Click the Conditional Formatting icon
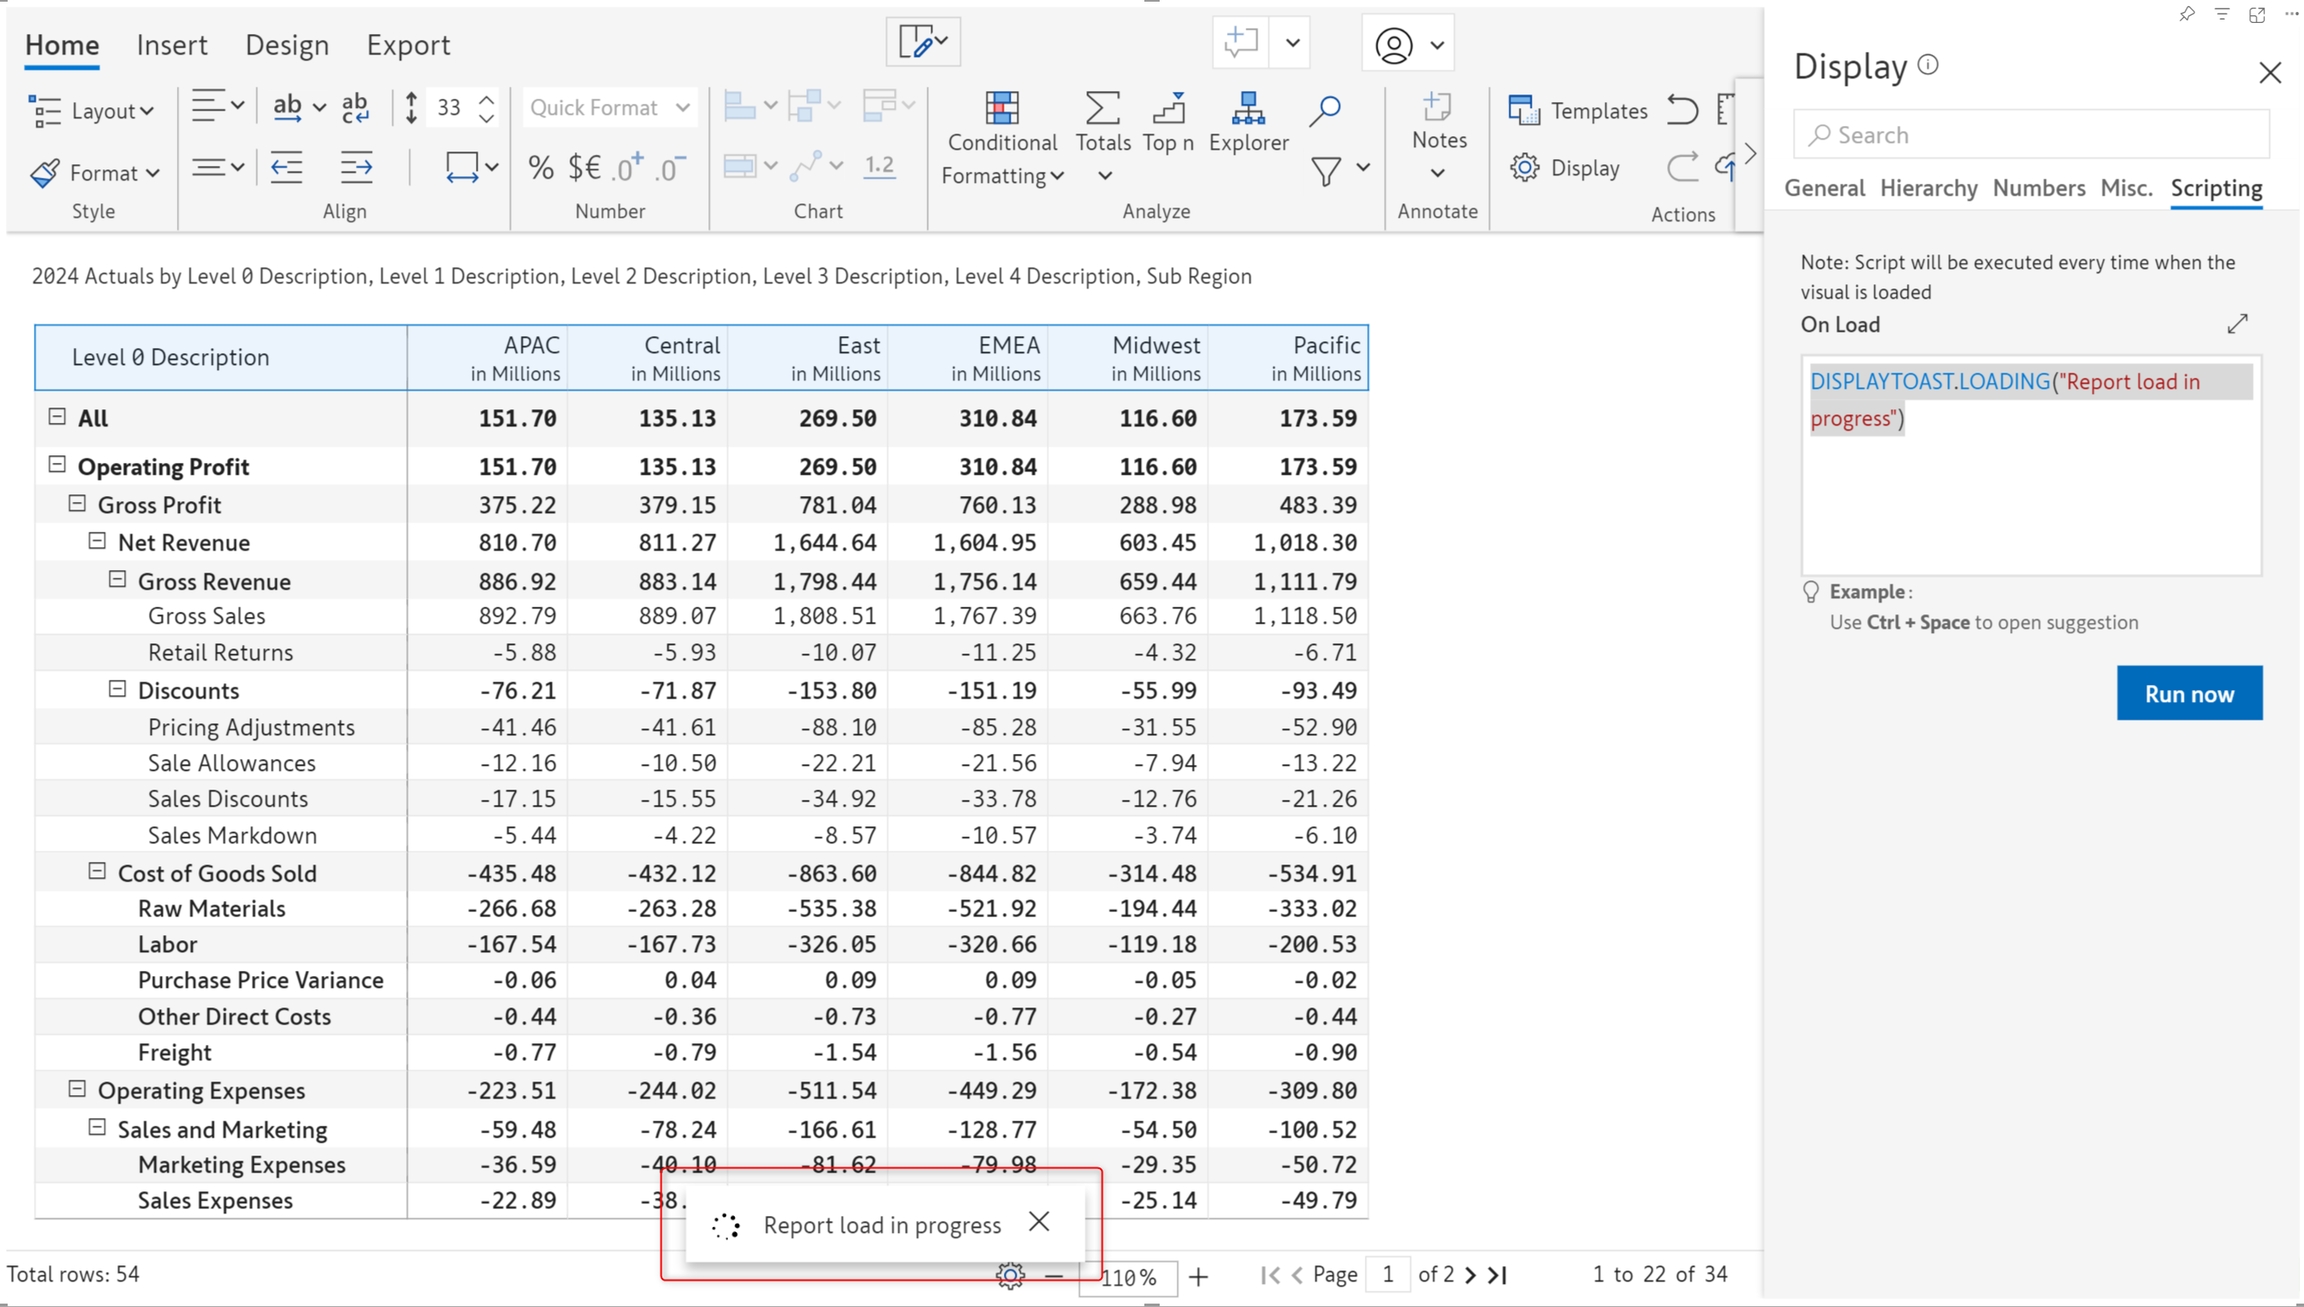This screenshot has height=1307, width=2304. pos(1001,109)
